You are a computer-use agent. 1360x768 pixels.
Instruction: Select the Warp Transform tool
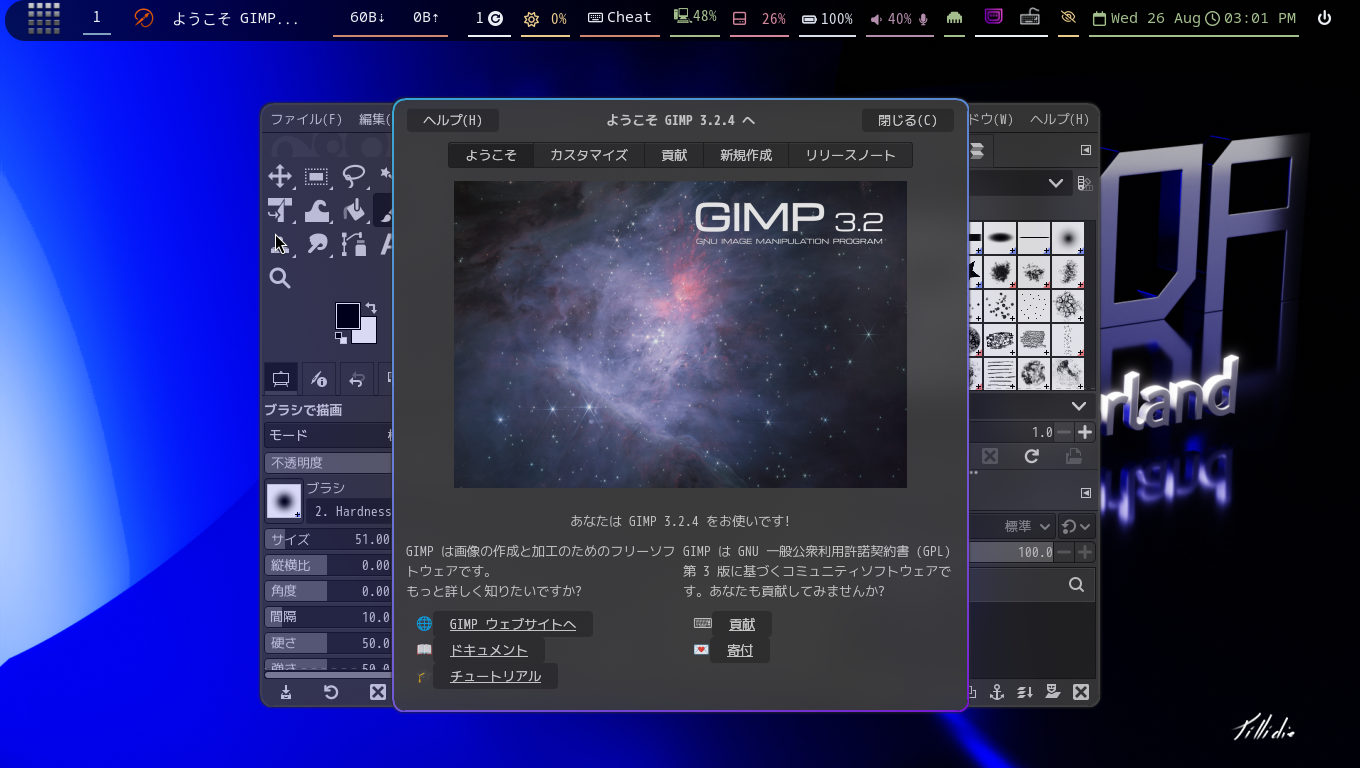click(x=317, y=210)
